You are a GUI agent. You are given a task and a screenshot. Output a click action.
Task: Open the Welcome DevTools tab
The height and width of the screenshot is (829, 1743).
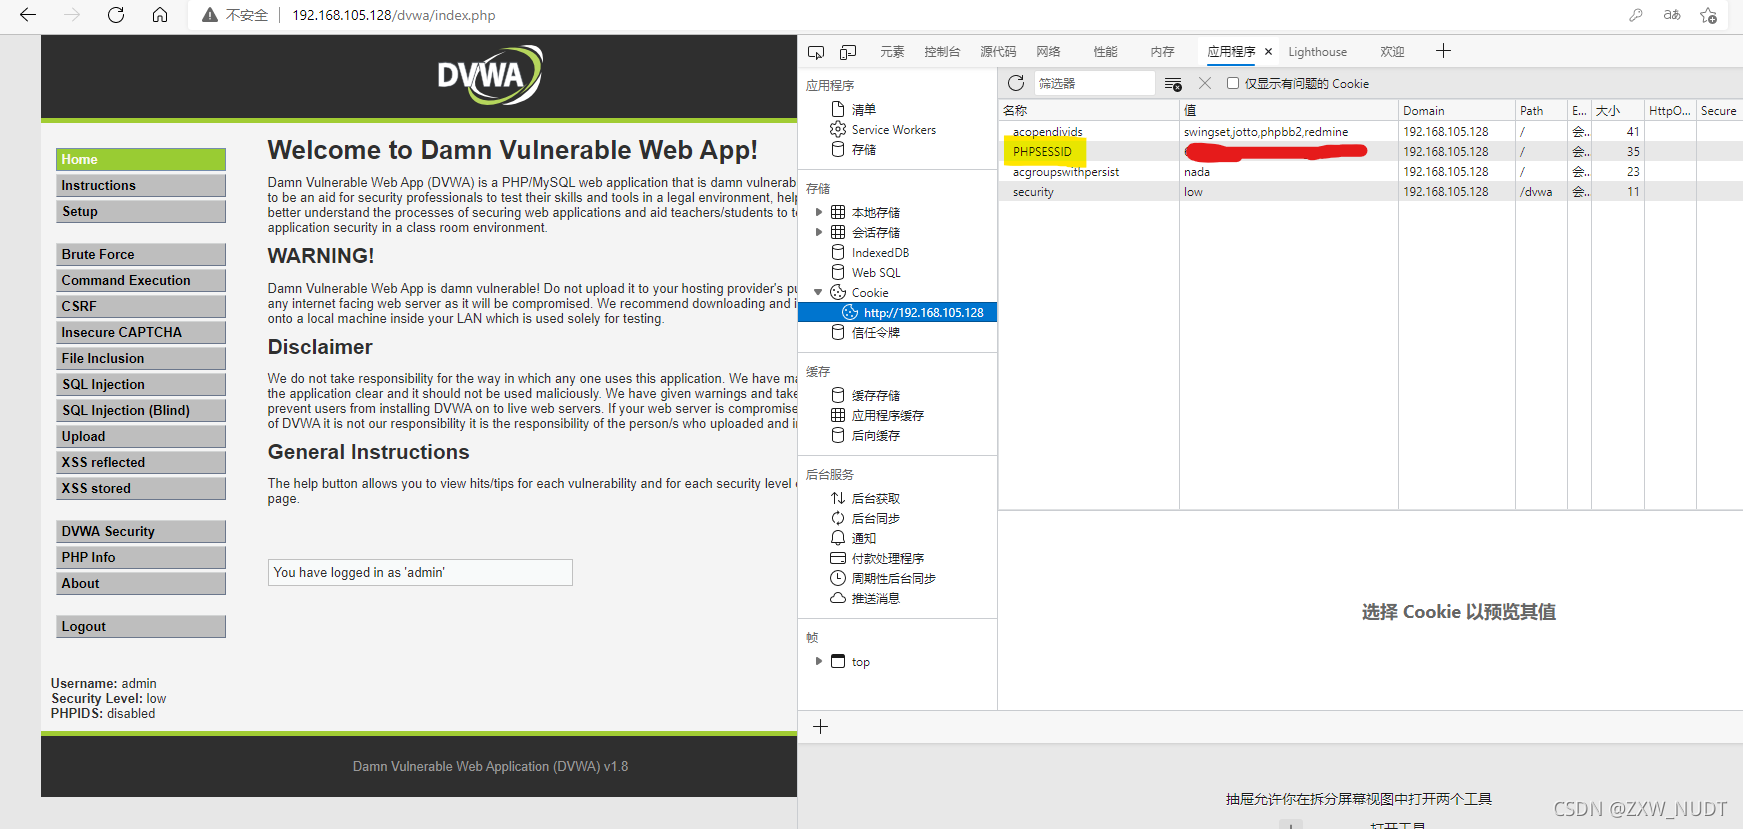click(x=1392, y=52)
